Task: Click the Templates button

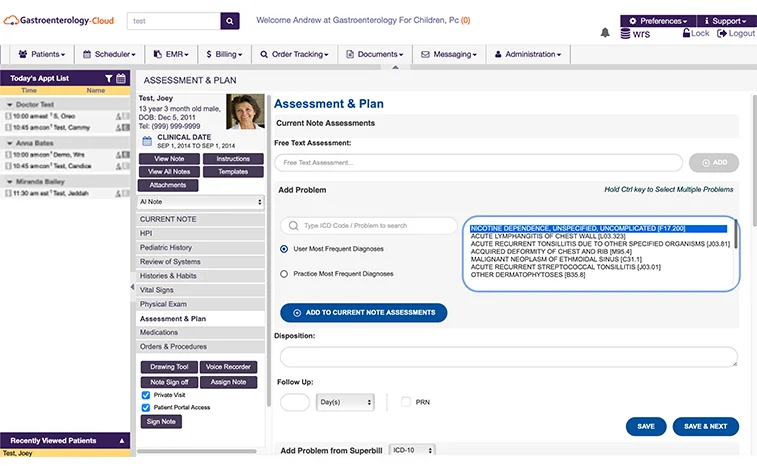Action: pyautogui.click(x=233, y=171)
